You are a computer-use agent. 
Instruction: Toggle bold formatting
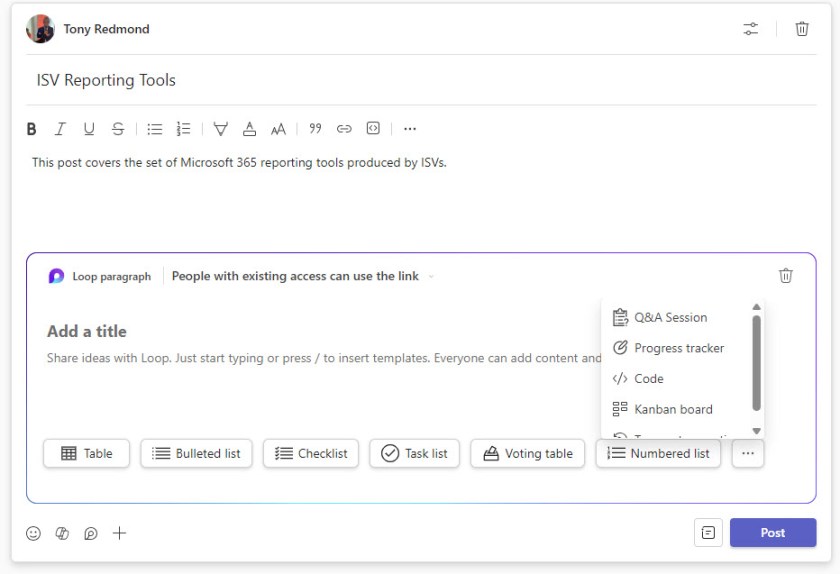(32, 129)
